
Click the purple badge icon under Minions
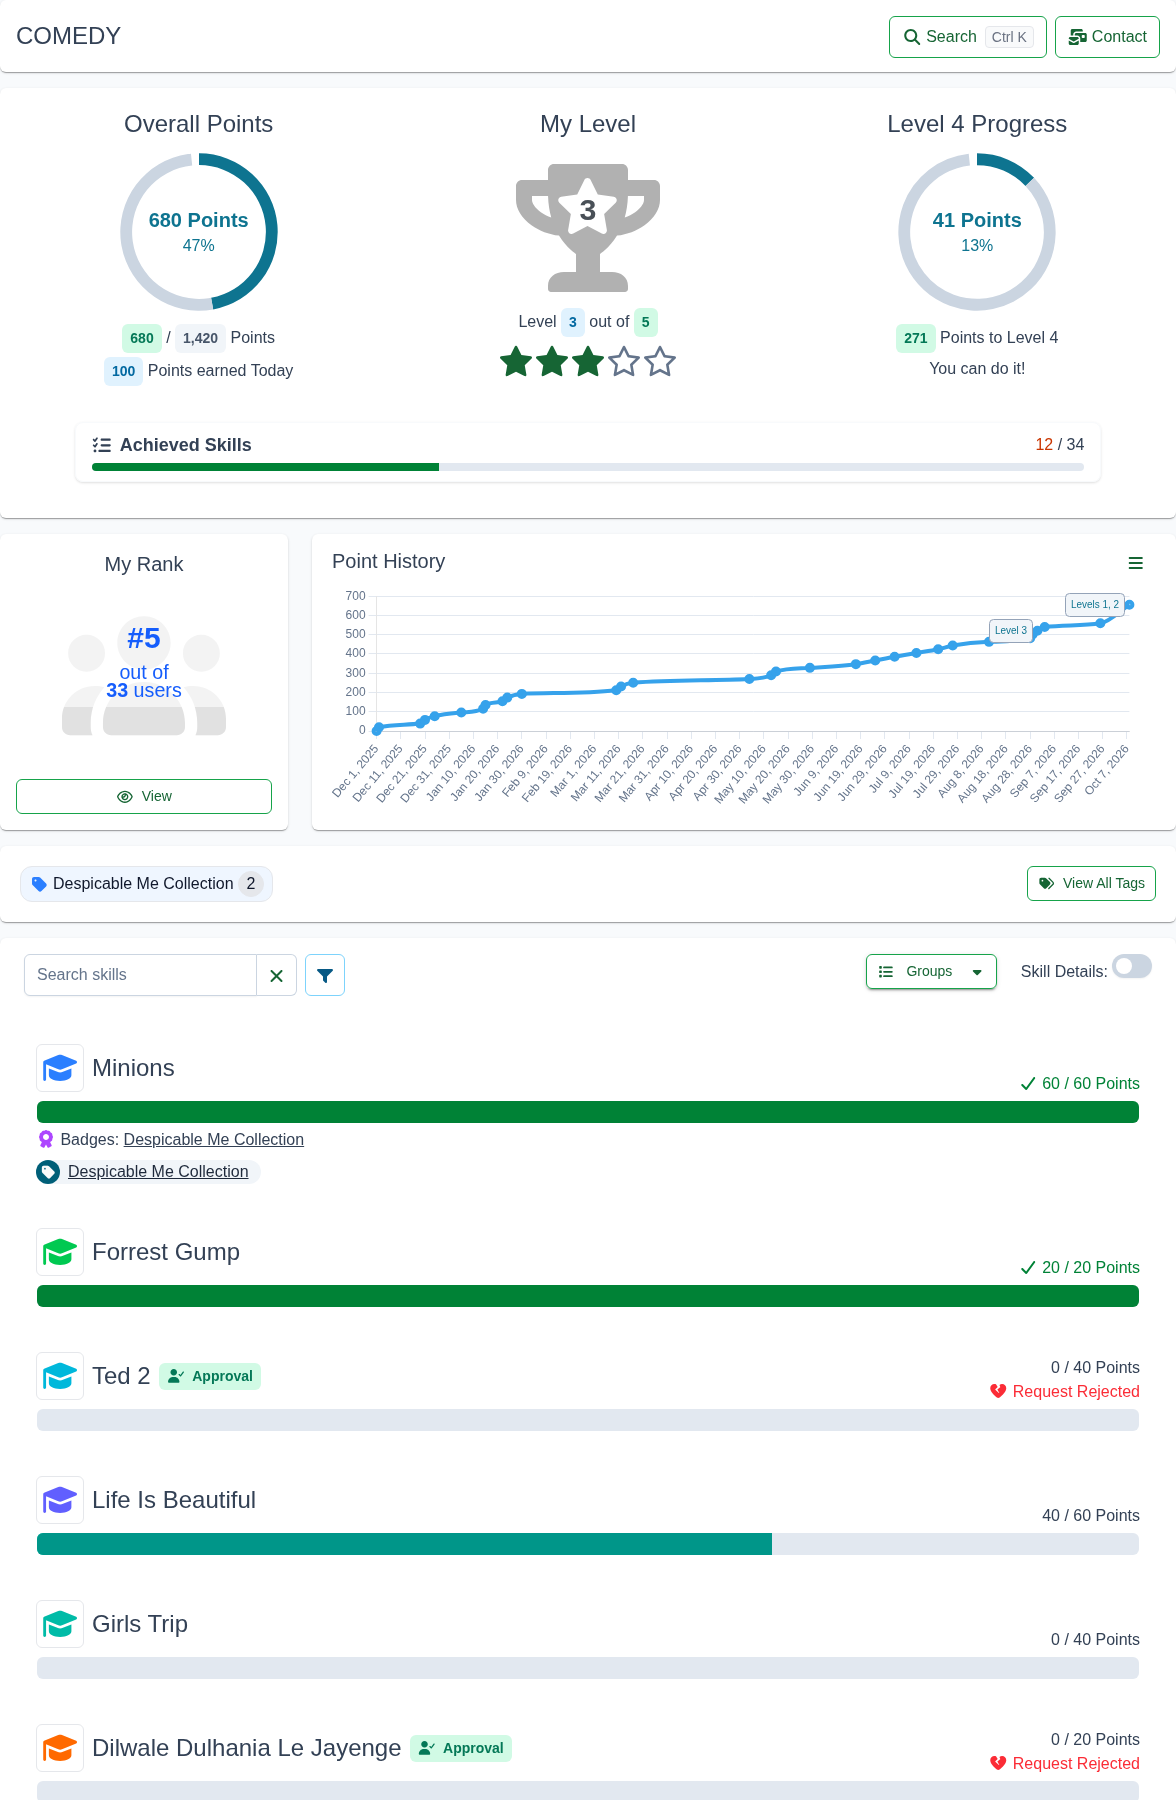click(x=46, y=1139)
